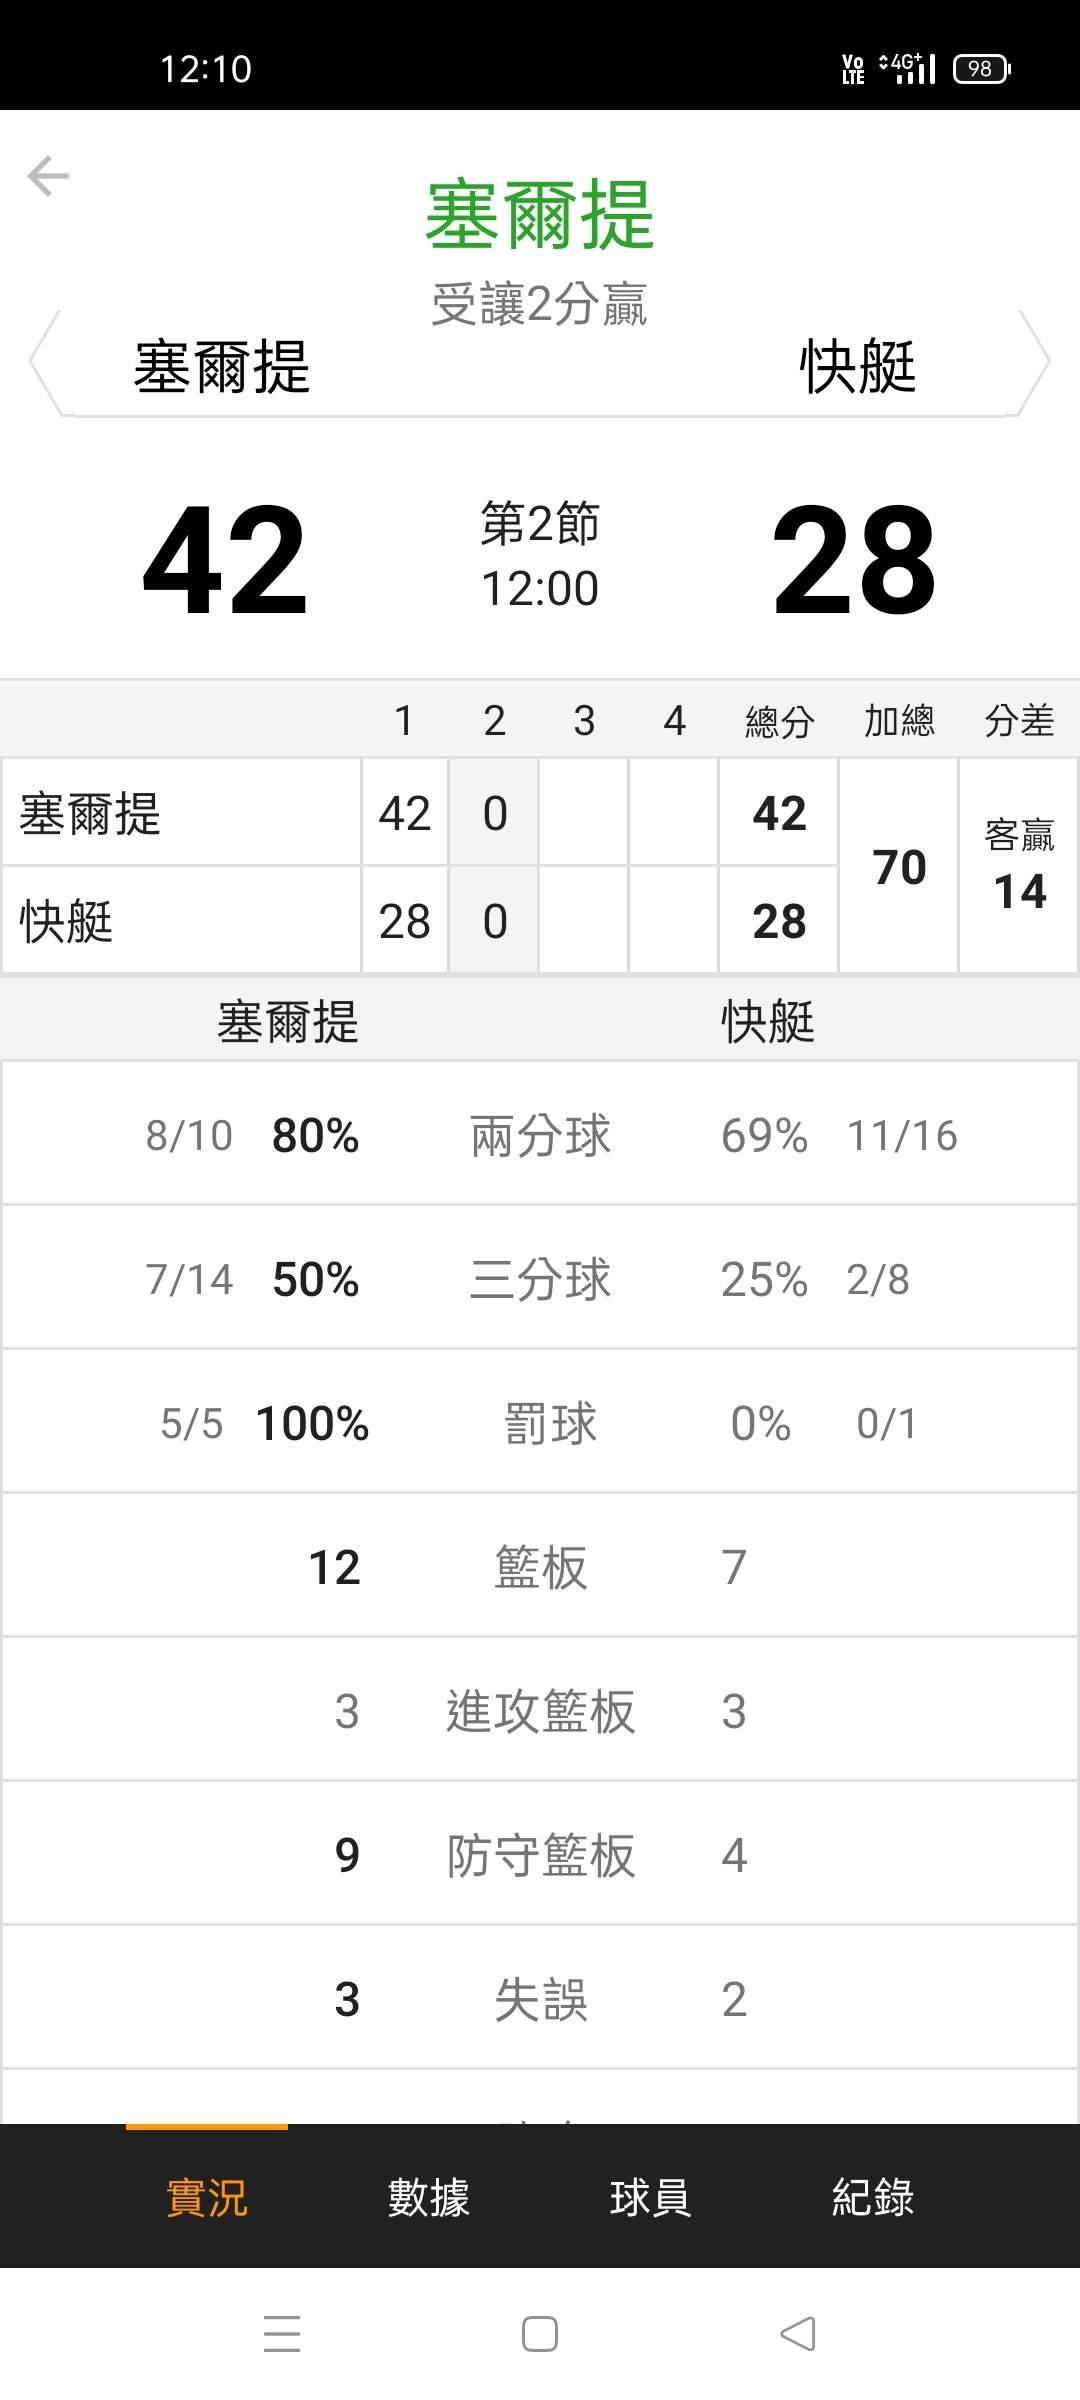Tap the 三分球 stat row label
The height and width of the screenshot is (2400, 1080).
[x=540, y=1279]
